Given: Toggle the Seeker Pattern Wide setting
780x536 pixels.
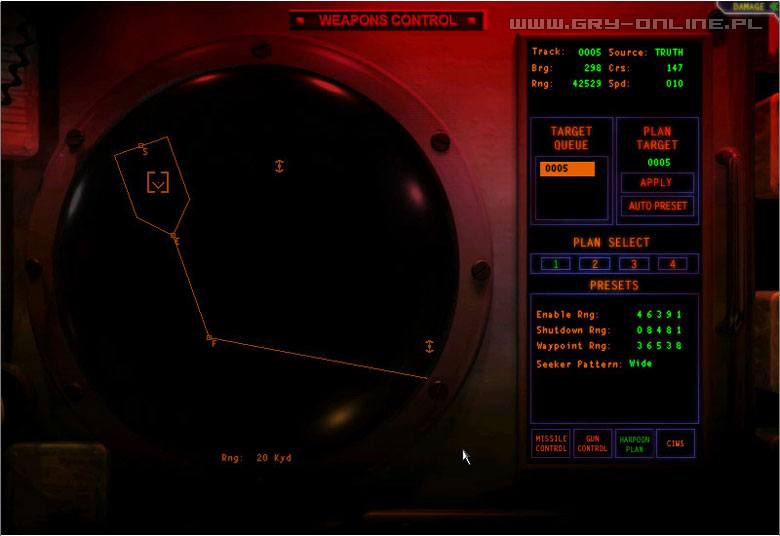Looking at the screenshot, I should pos(641,363).
